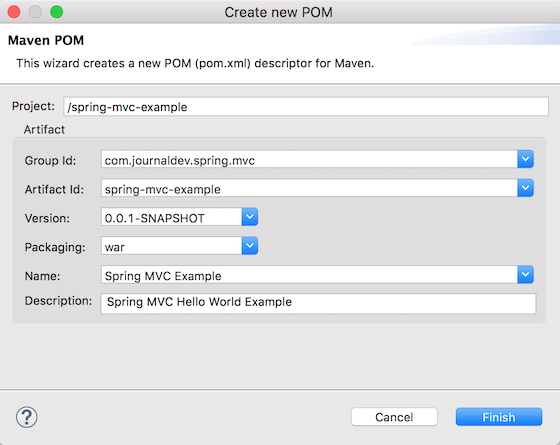Open the Packaging dropdown arrow
560x445 pixels.
pos(250,246)
